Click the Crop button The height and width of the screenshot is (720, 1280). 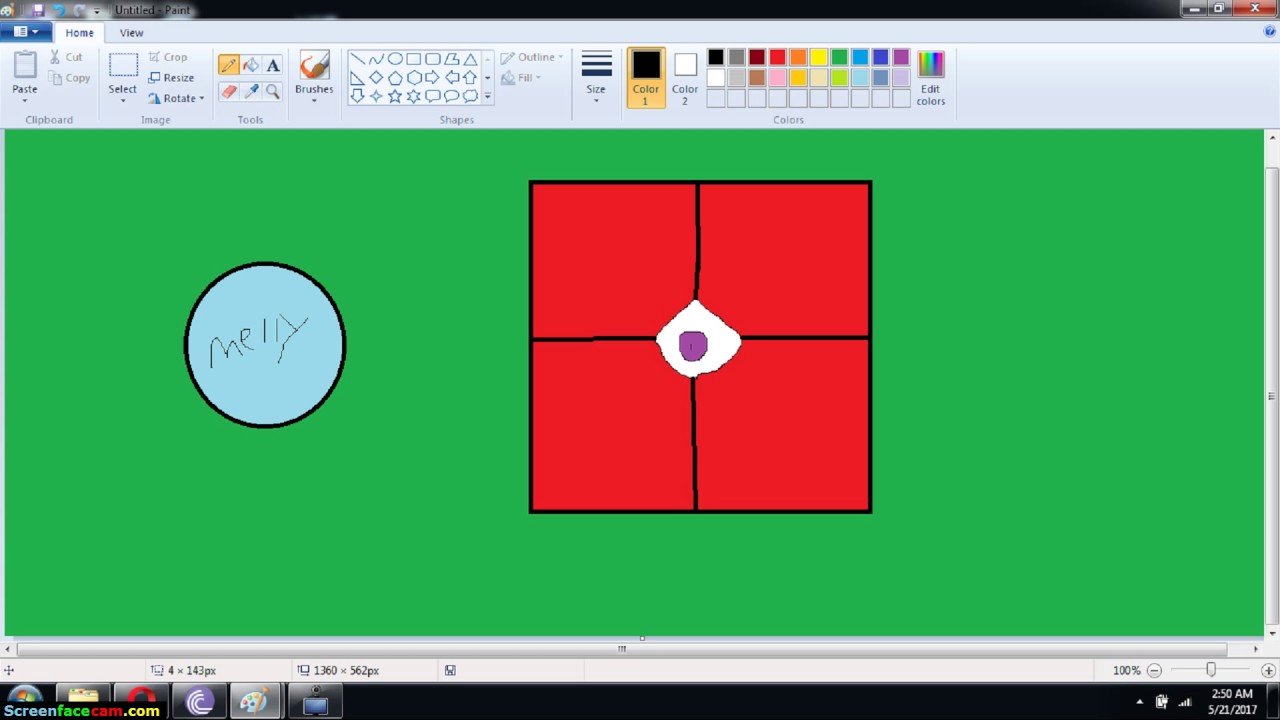coord(168,57)
